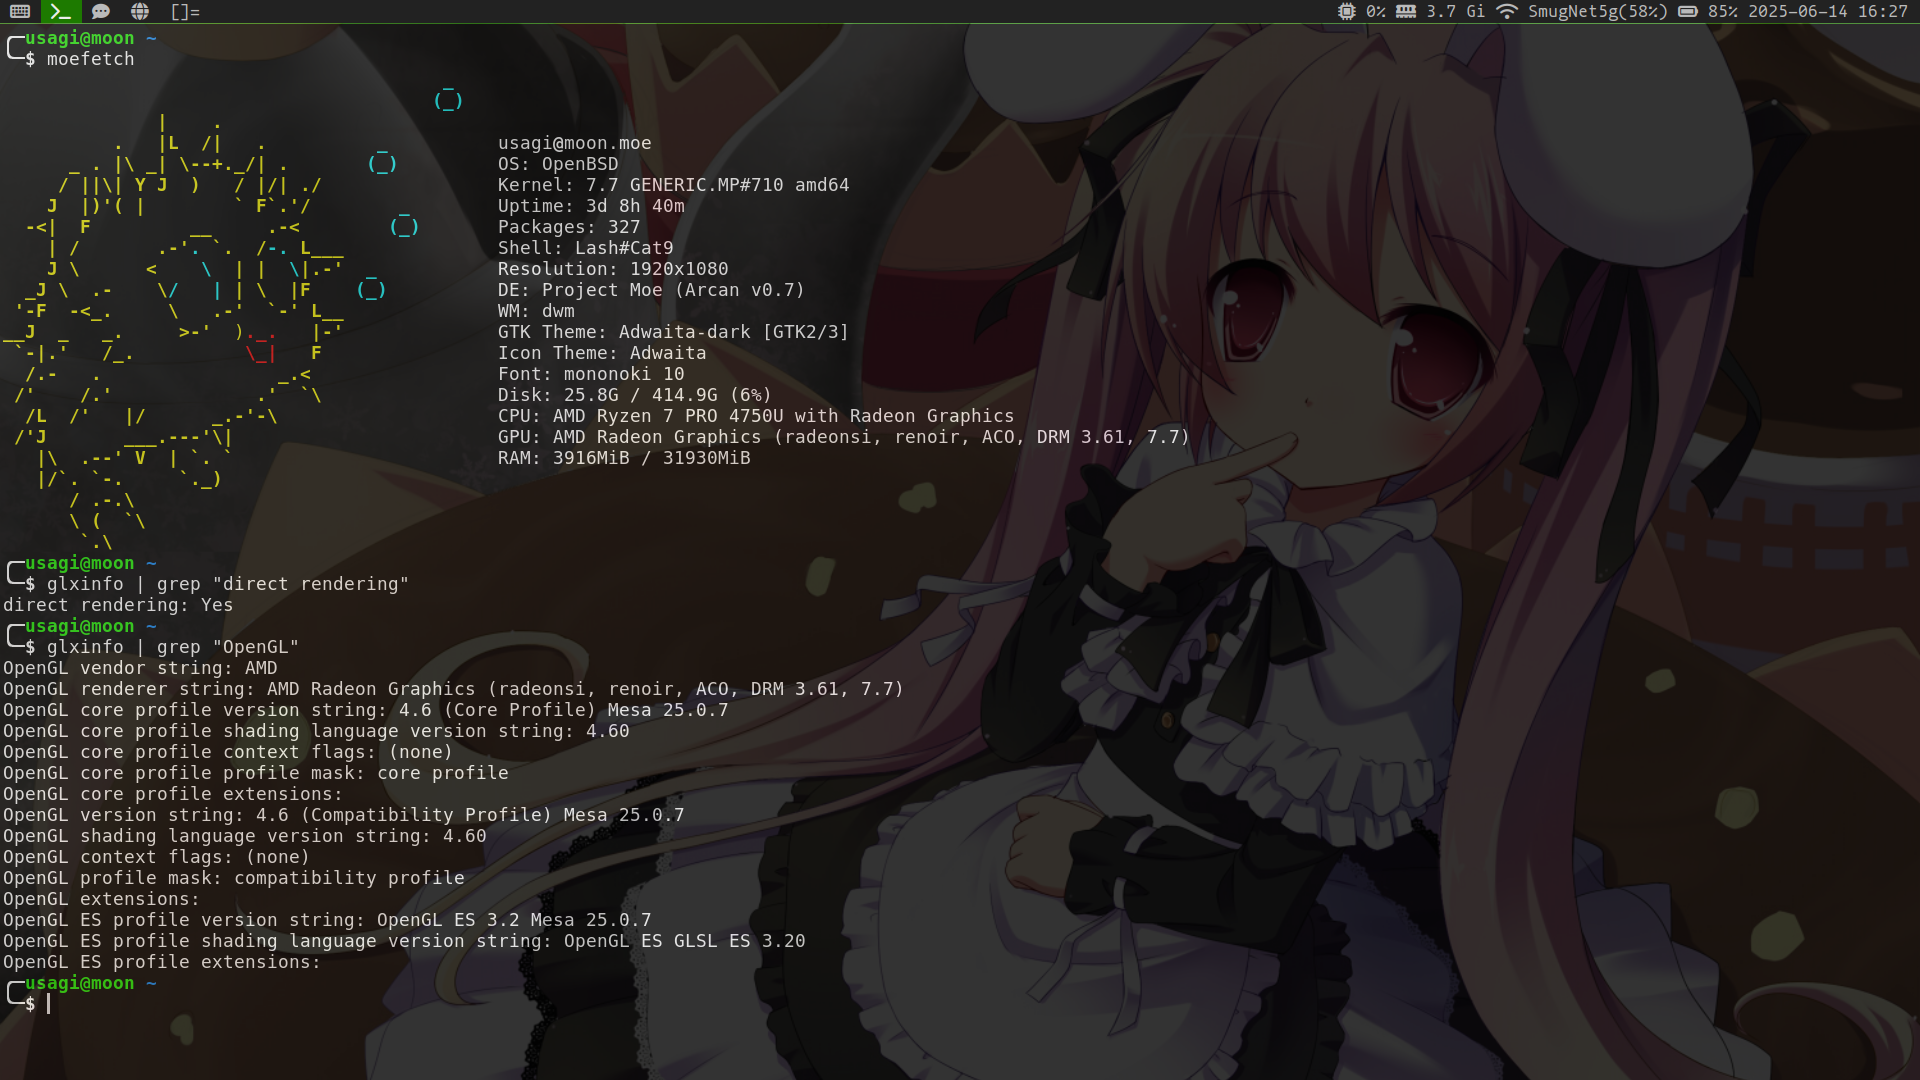This screenshot has height=1080, width=1920.
Task: Click the RAM: 3916MiB / 31930MiB line
Action: tap(624, 458)
